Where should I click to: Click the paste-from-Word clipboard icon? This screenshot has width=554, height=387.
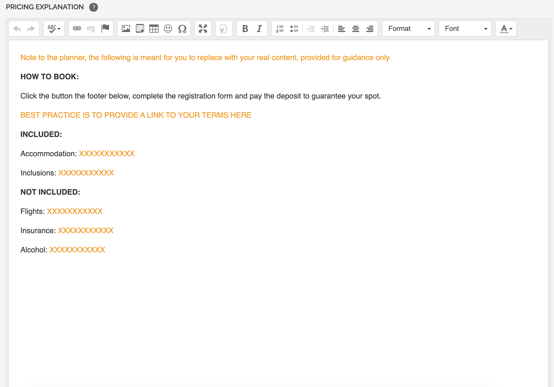click(224, 29)
